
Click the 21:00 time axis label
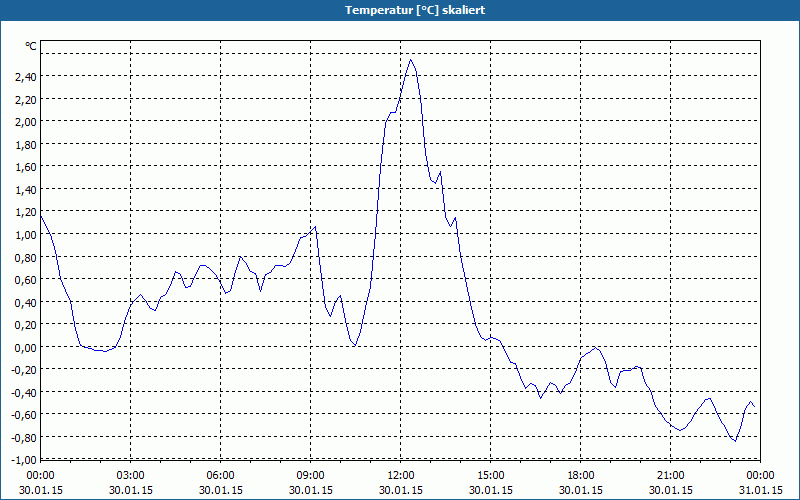pyautogui.click(x=670, y=476)
